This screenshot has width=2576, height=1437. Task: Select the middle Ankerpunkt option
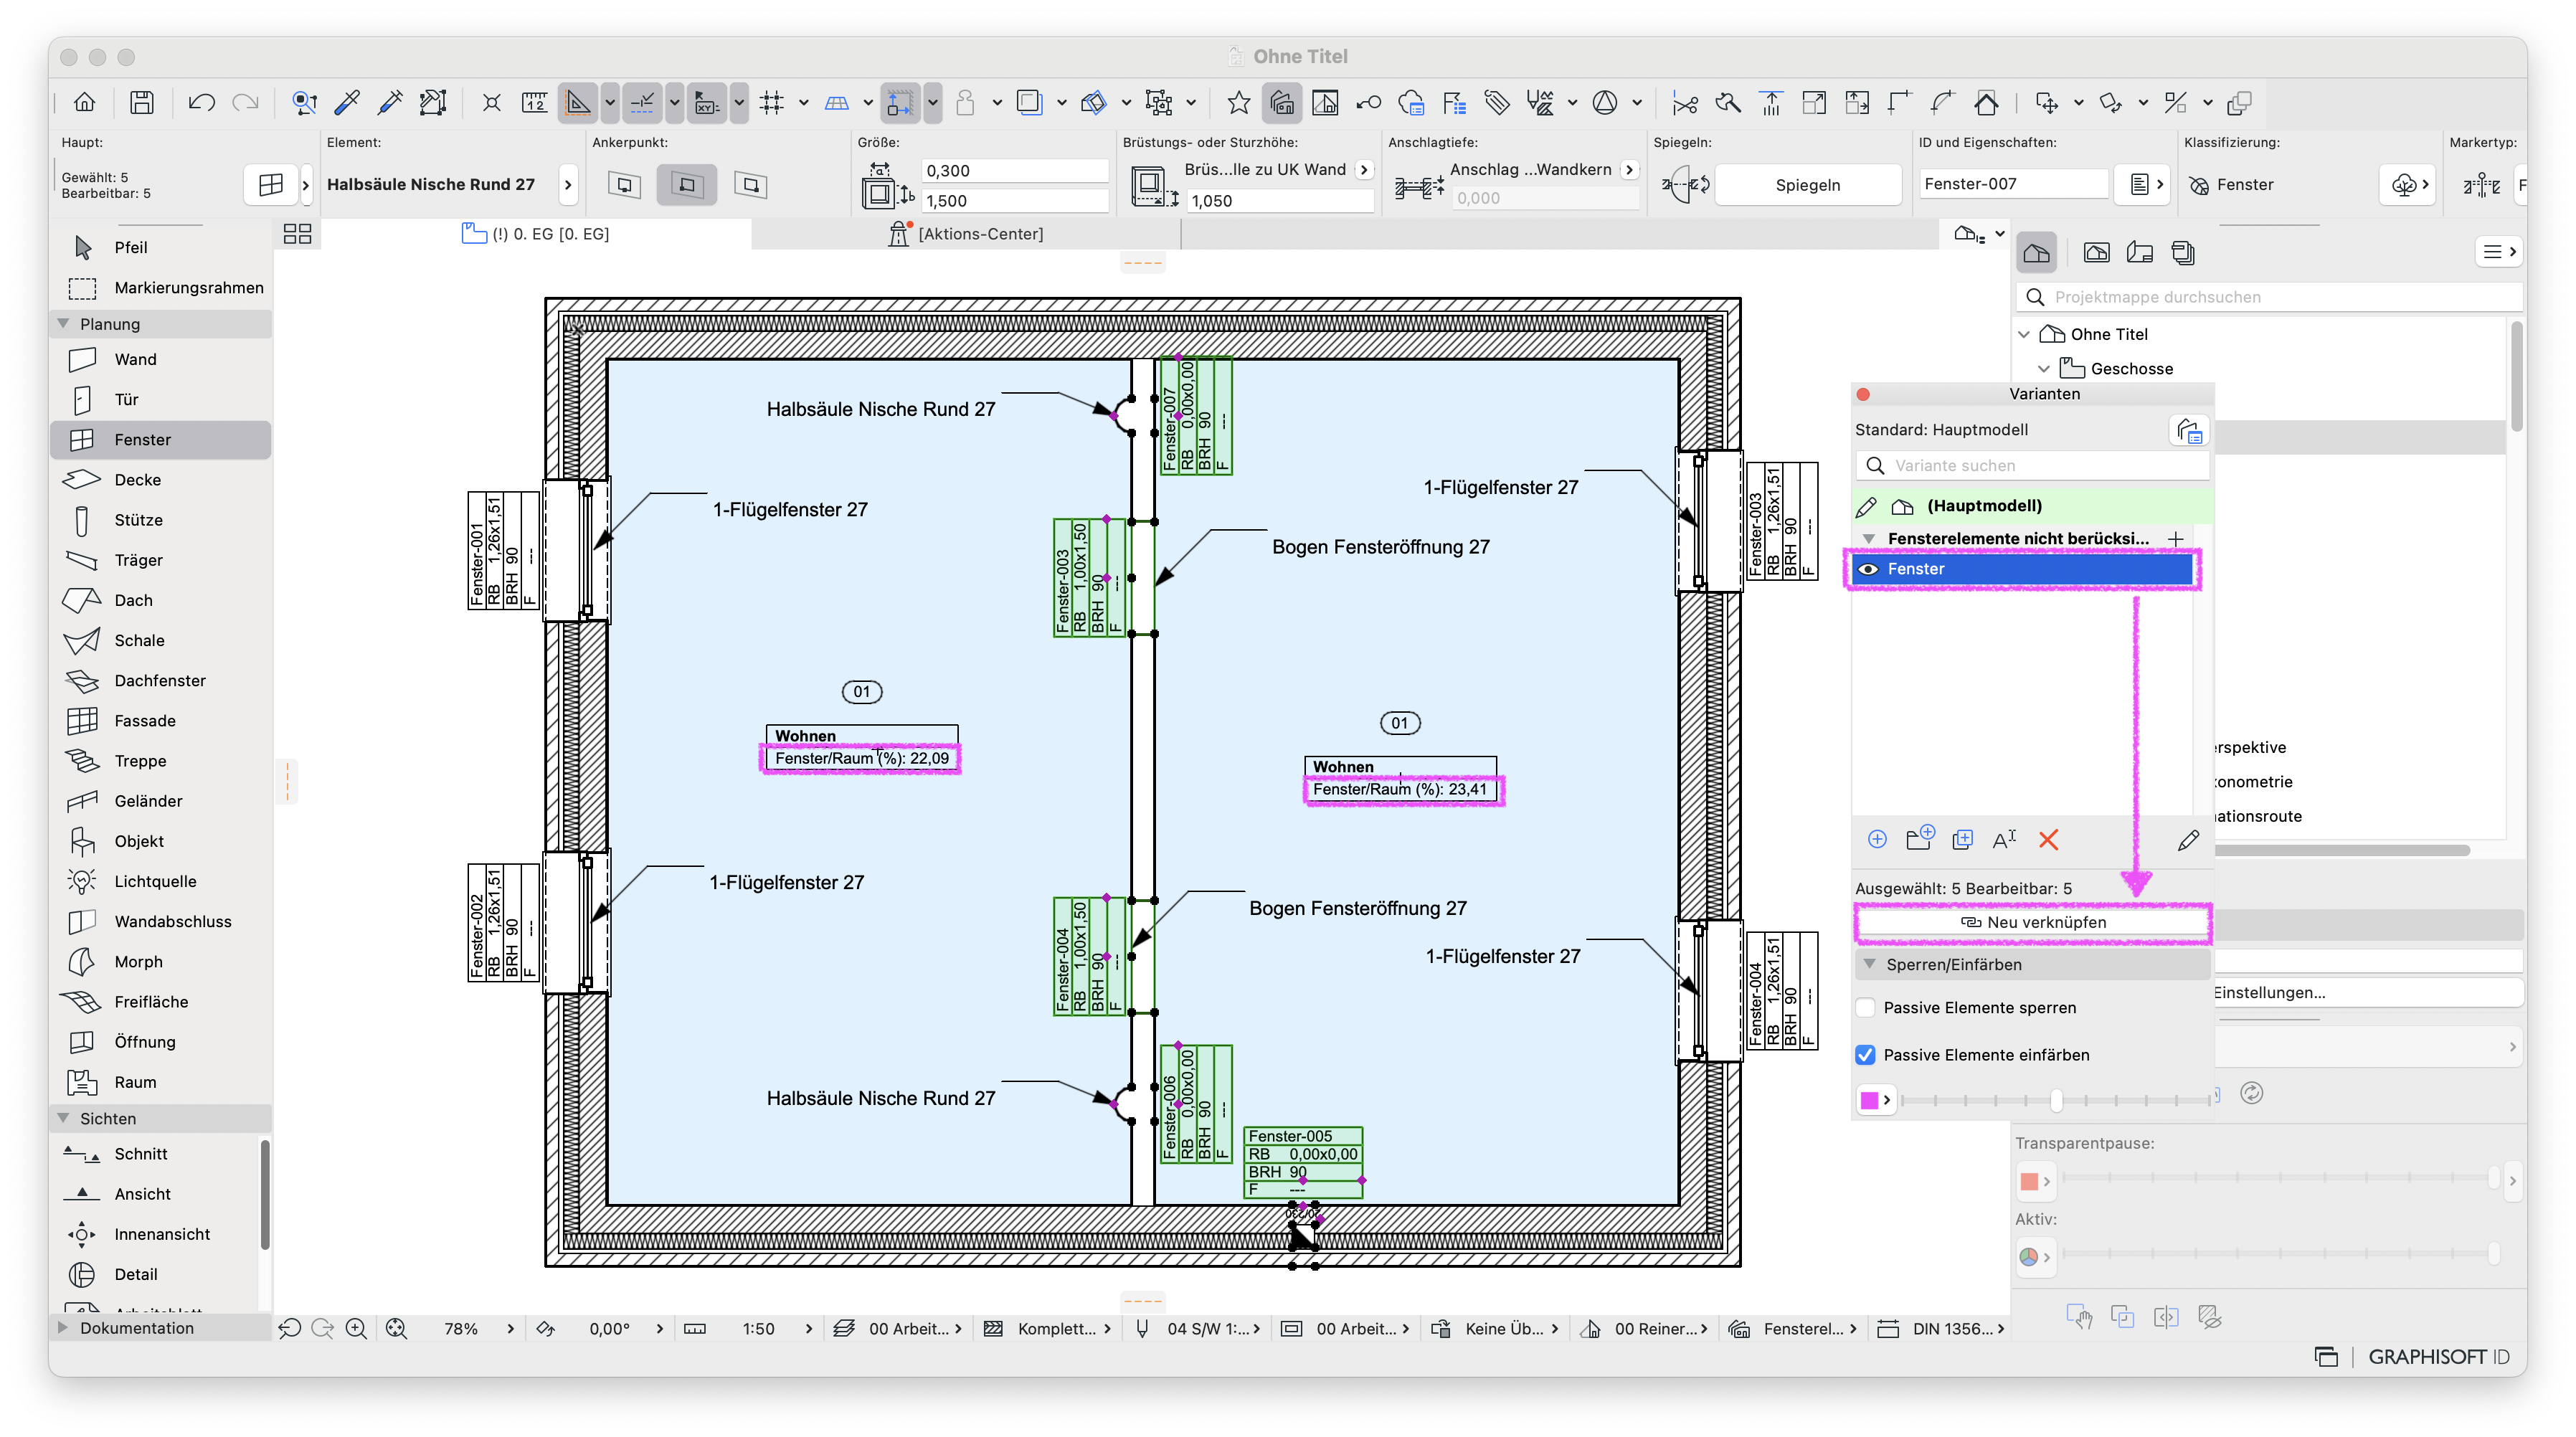[687, 184]
